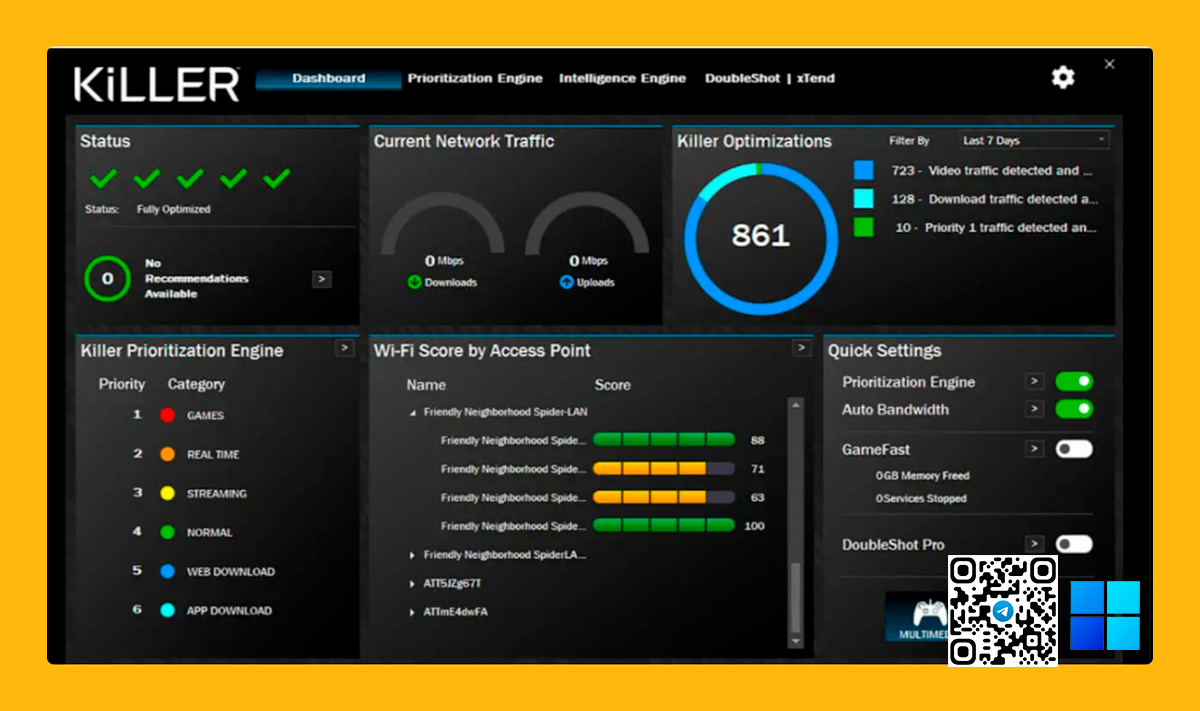Click the 861 optimizations donut chart
1200x711 pixels.
760,238
